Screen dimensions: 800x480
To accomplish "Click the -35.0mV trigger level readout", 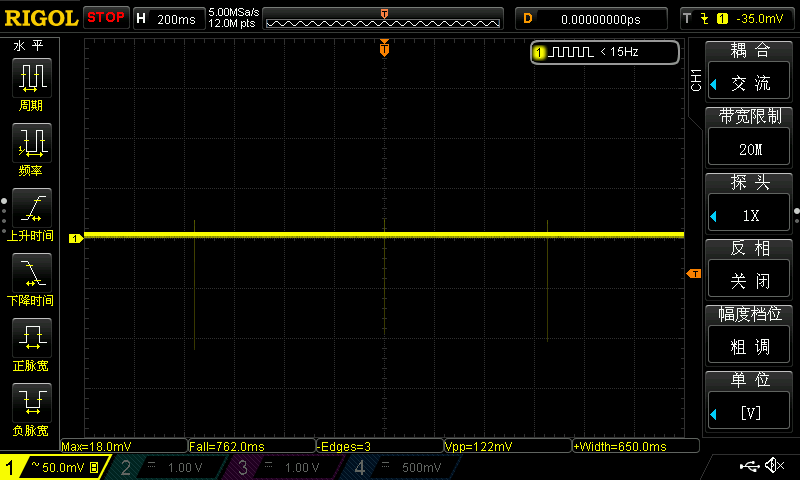I will (759, 19).
